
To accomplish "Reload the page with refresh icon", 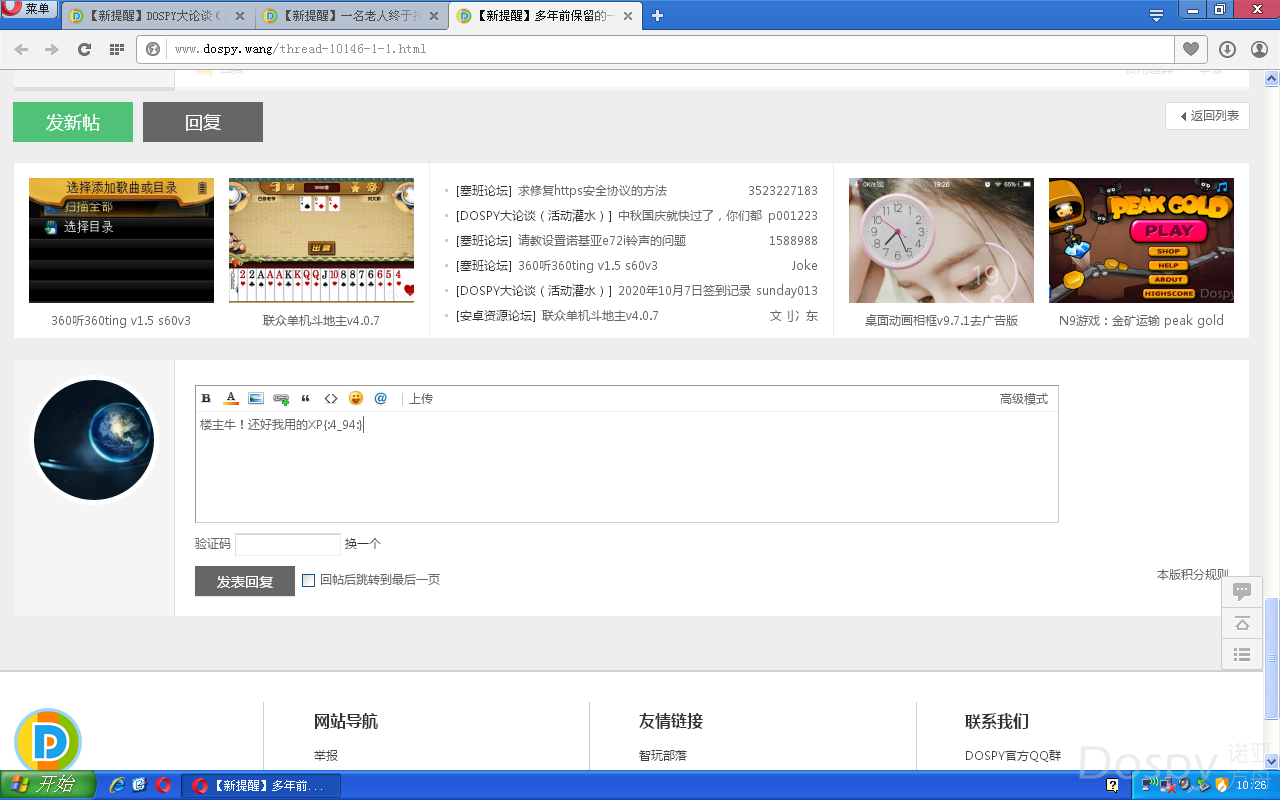I will click(84, 49).
